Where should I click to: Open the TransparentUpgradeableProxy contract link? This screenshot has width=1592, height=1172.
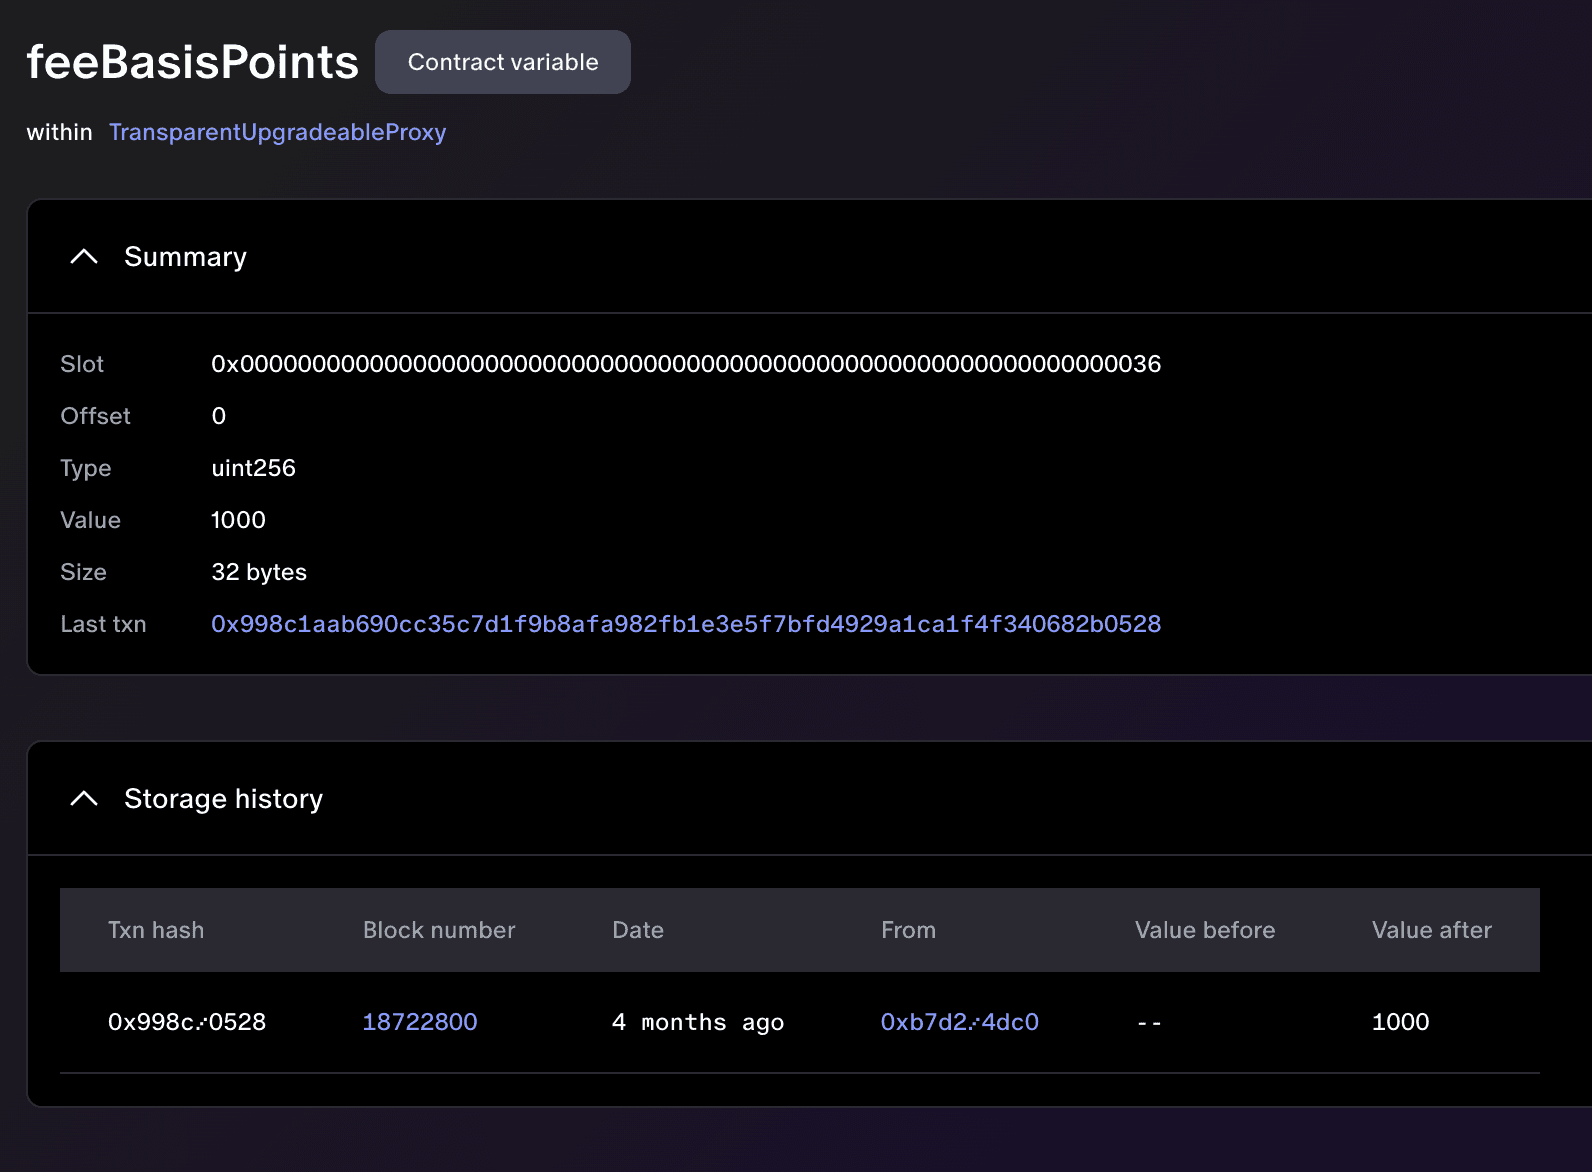pos(277,132)
